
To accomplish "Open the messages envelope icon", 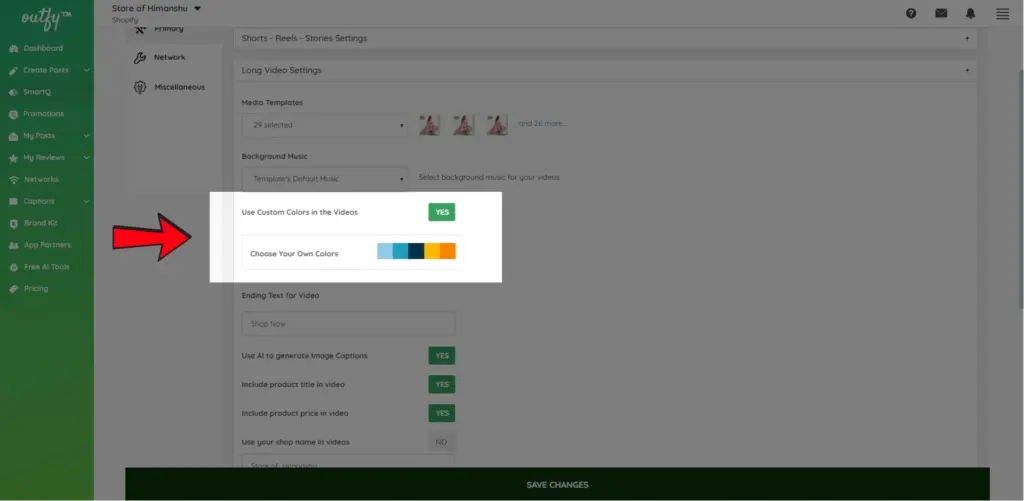I will coord(941,13).
